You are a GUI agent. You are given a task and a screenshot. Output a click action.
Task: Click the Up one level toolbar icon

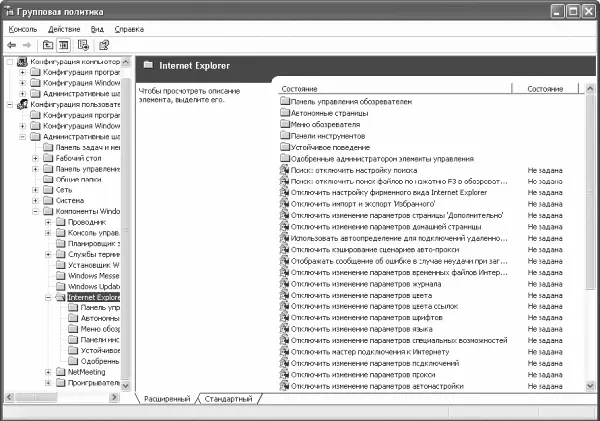(48, 45)
